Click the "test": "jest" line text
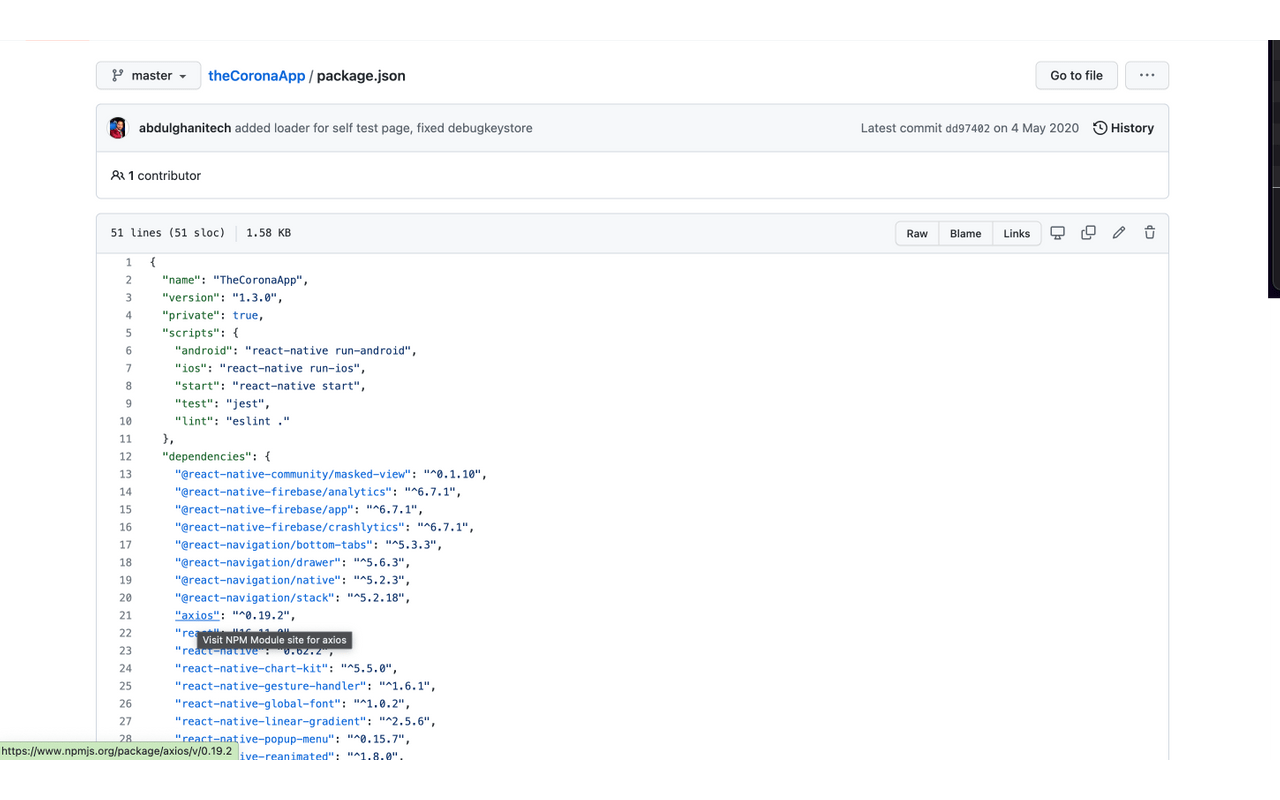 click(x=223, y=404)
